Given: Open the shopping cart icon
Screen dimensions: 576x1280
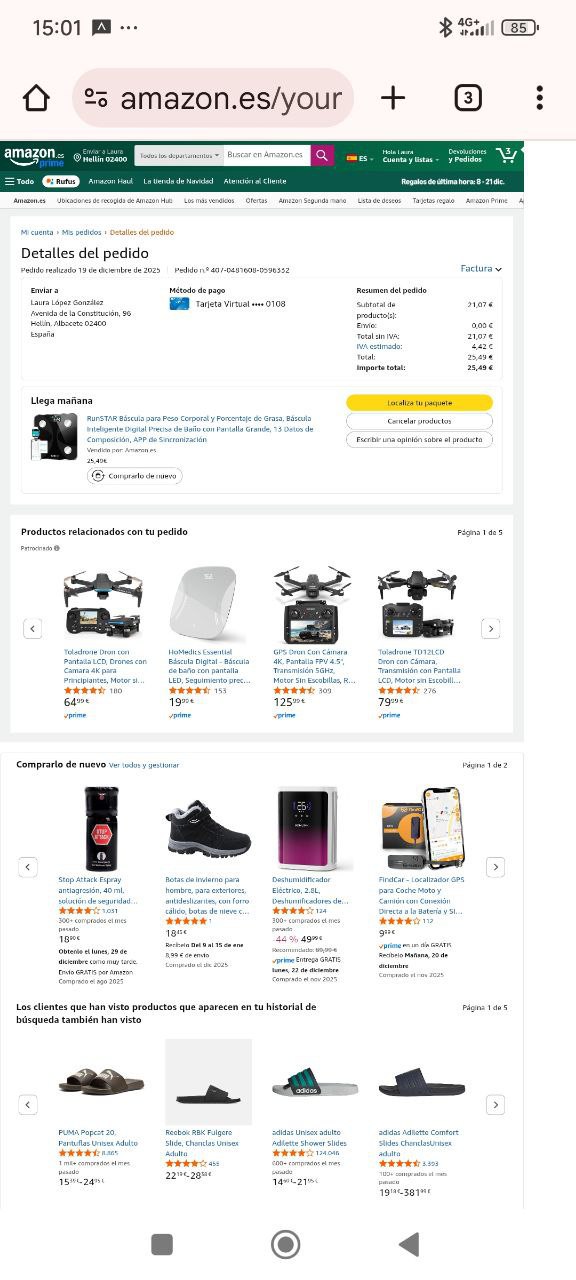Looking at the screenshot, I should click(507, 155).
